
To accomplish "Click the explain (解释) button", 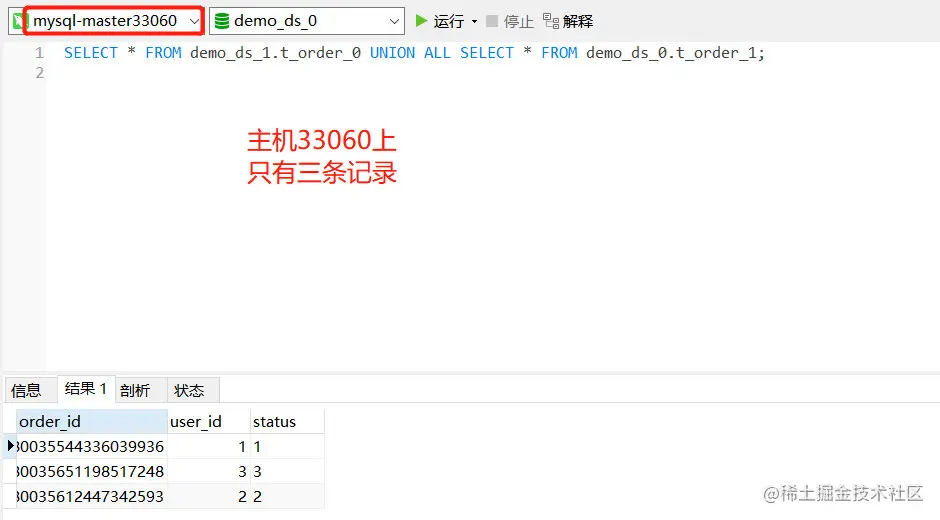I will 568,22.
